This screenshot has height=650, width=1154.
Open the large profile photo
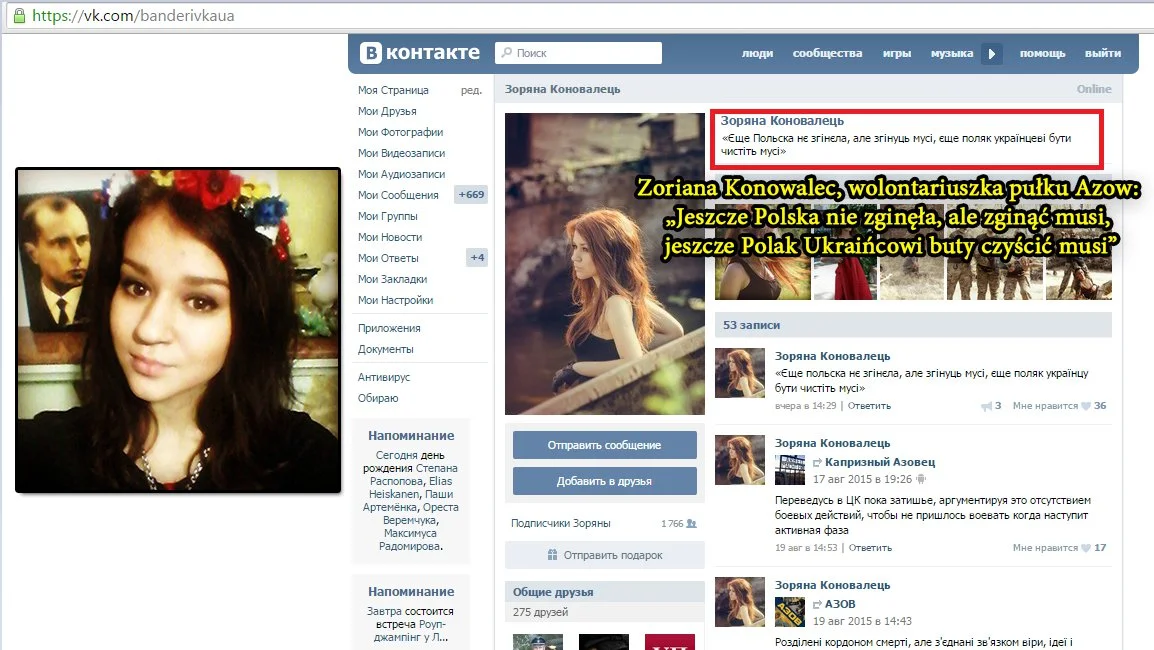click(x=604, y=264)
